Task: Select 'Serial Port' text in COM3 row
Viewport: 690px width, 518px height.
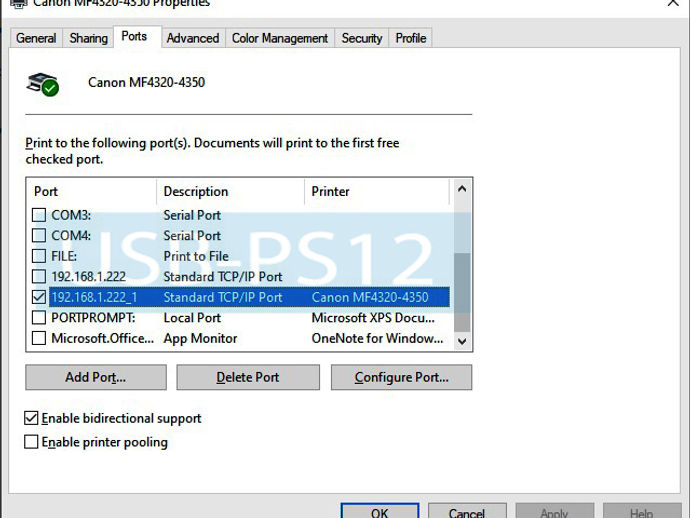Action: (x=192, y=215)
